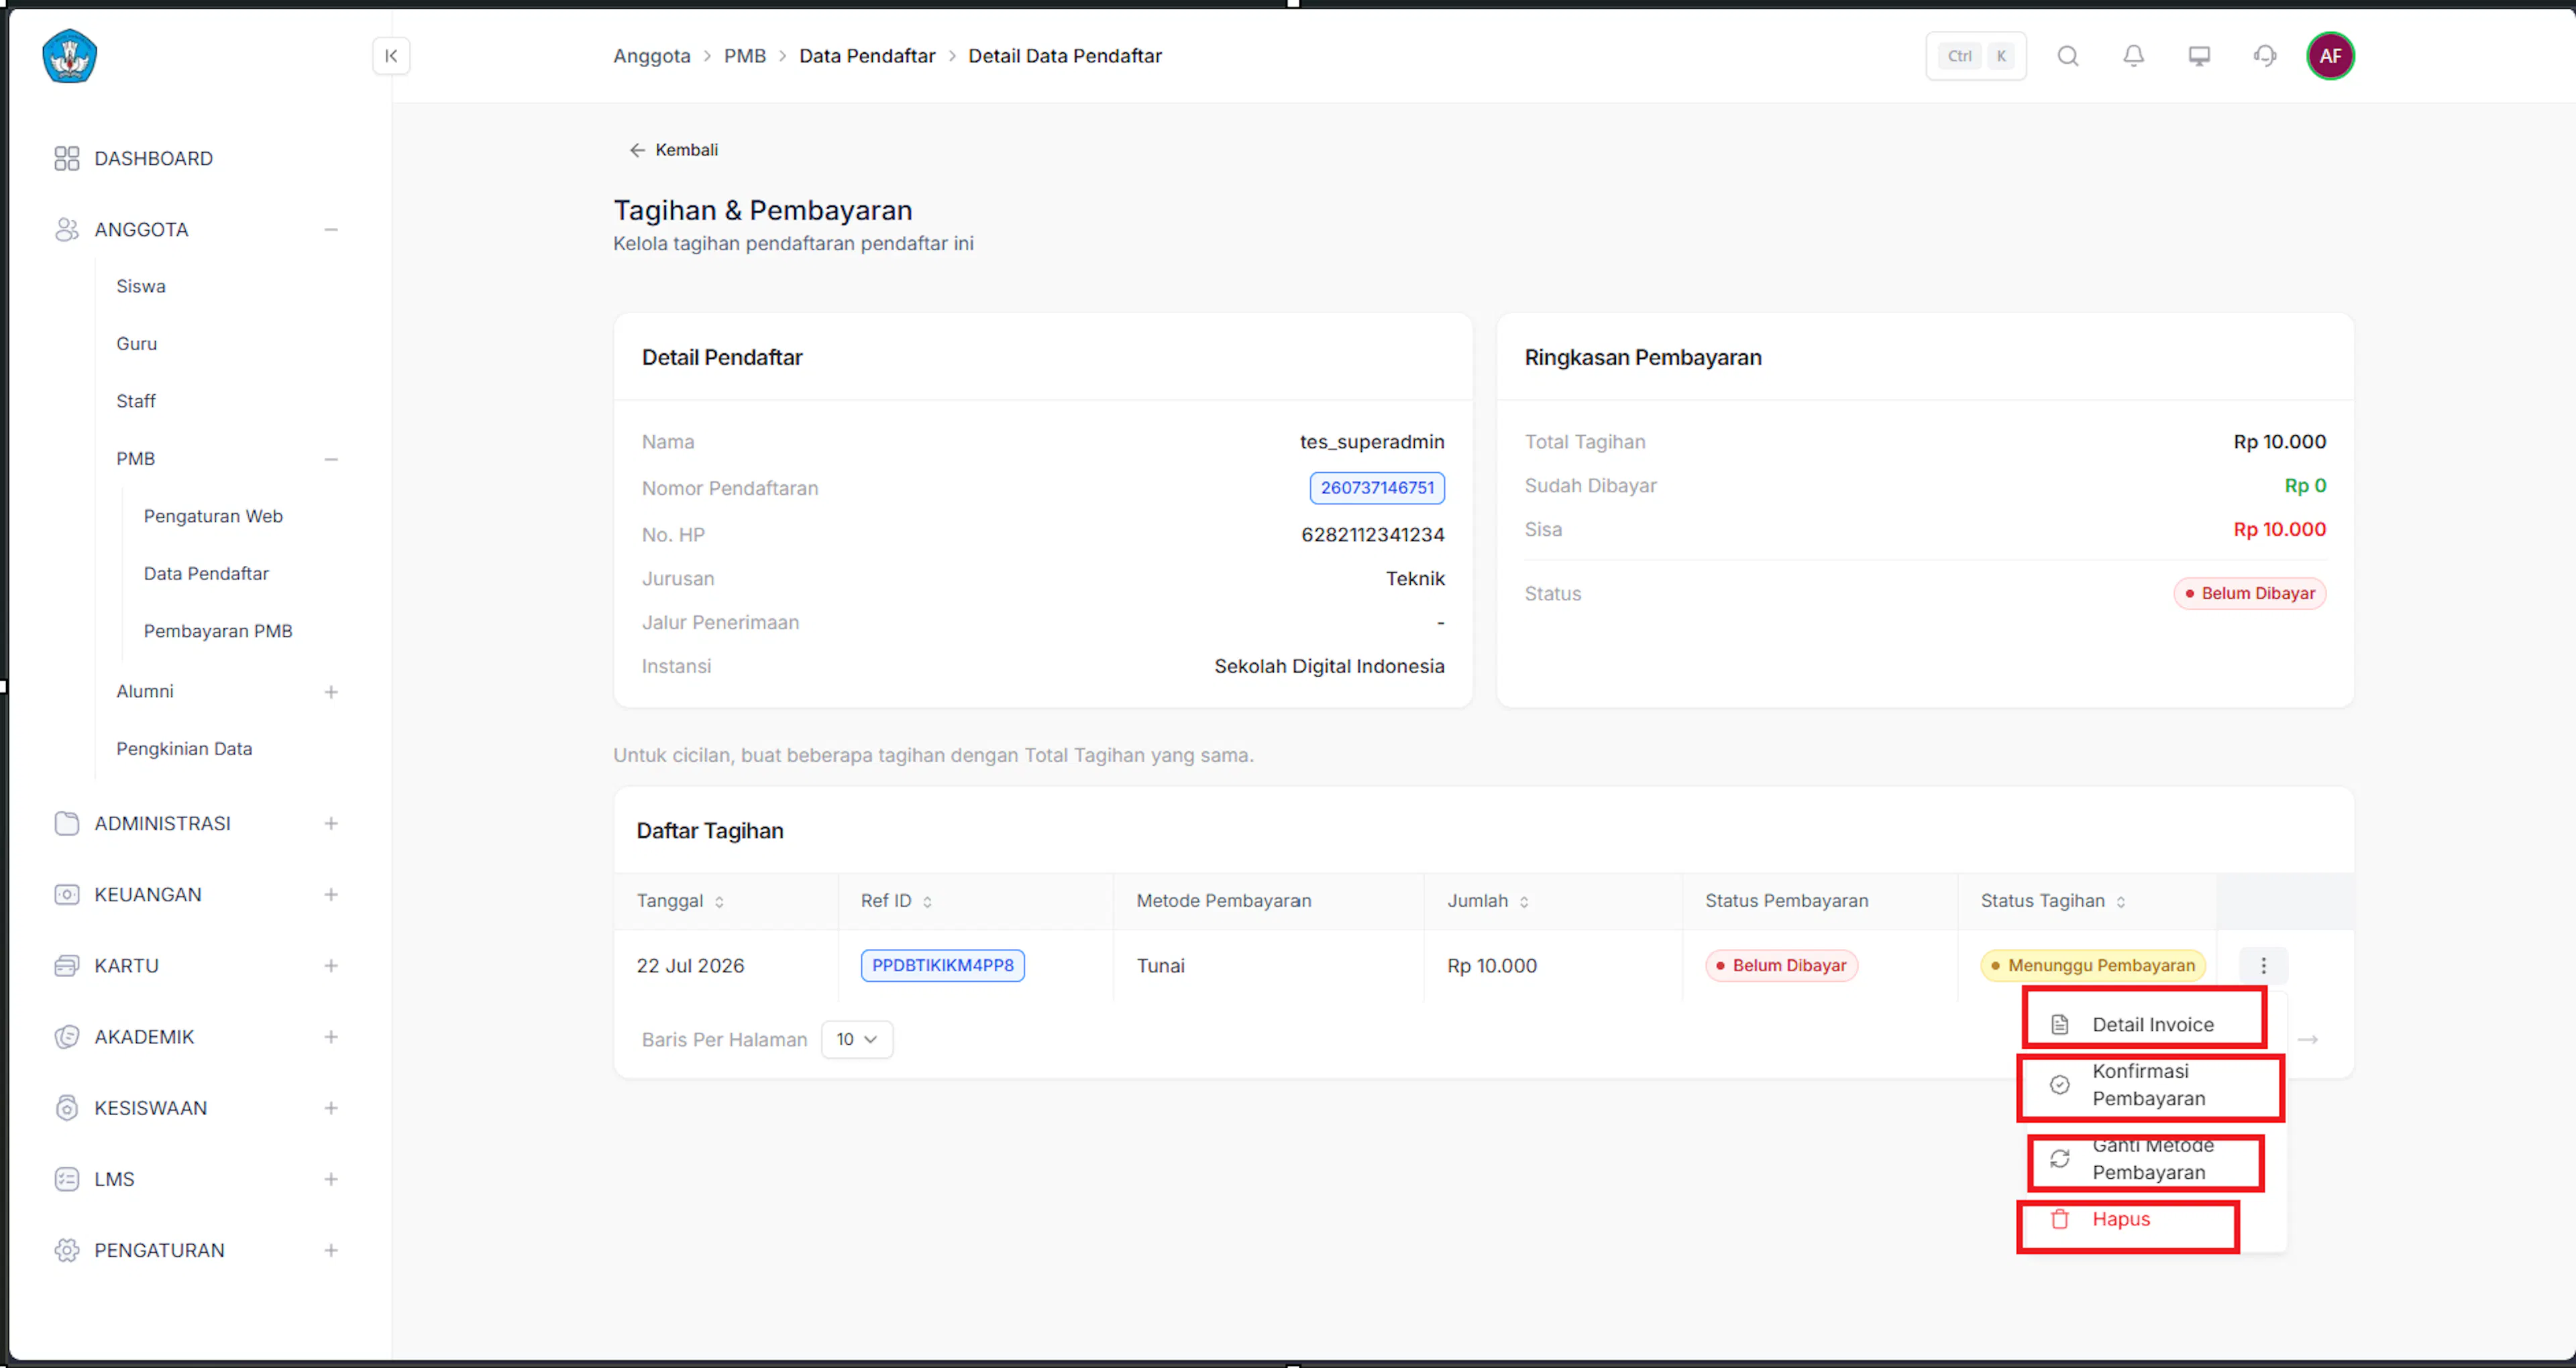Click registration number 260737146751 badge

[1377, 487]
